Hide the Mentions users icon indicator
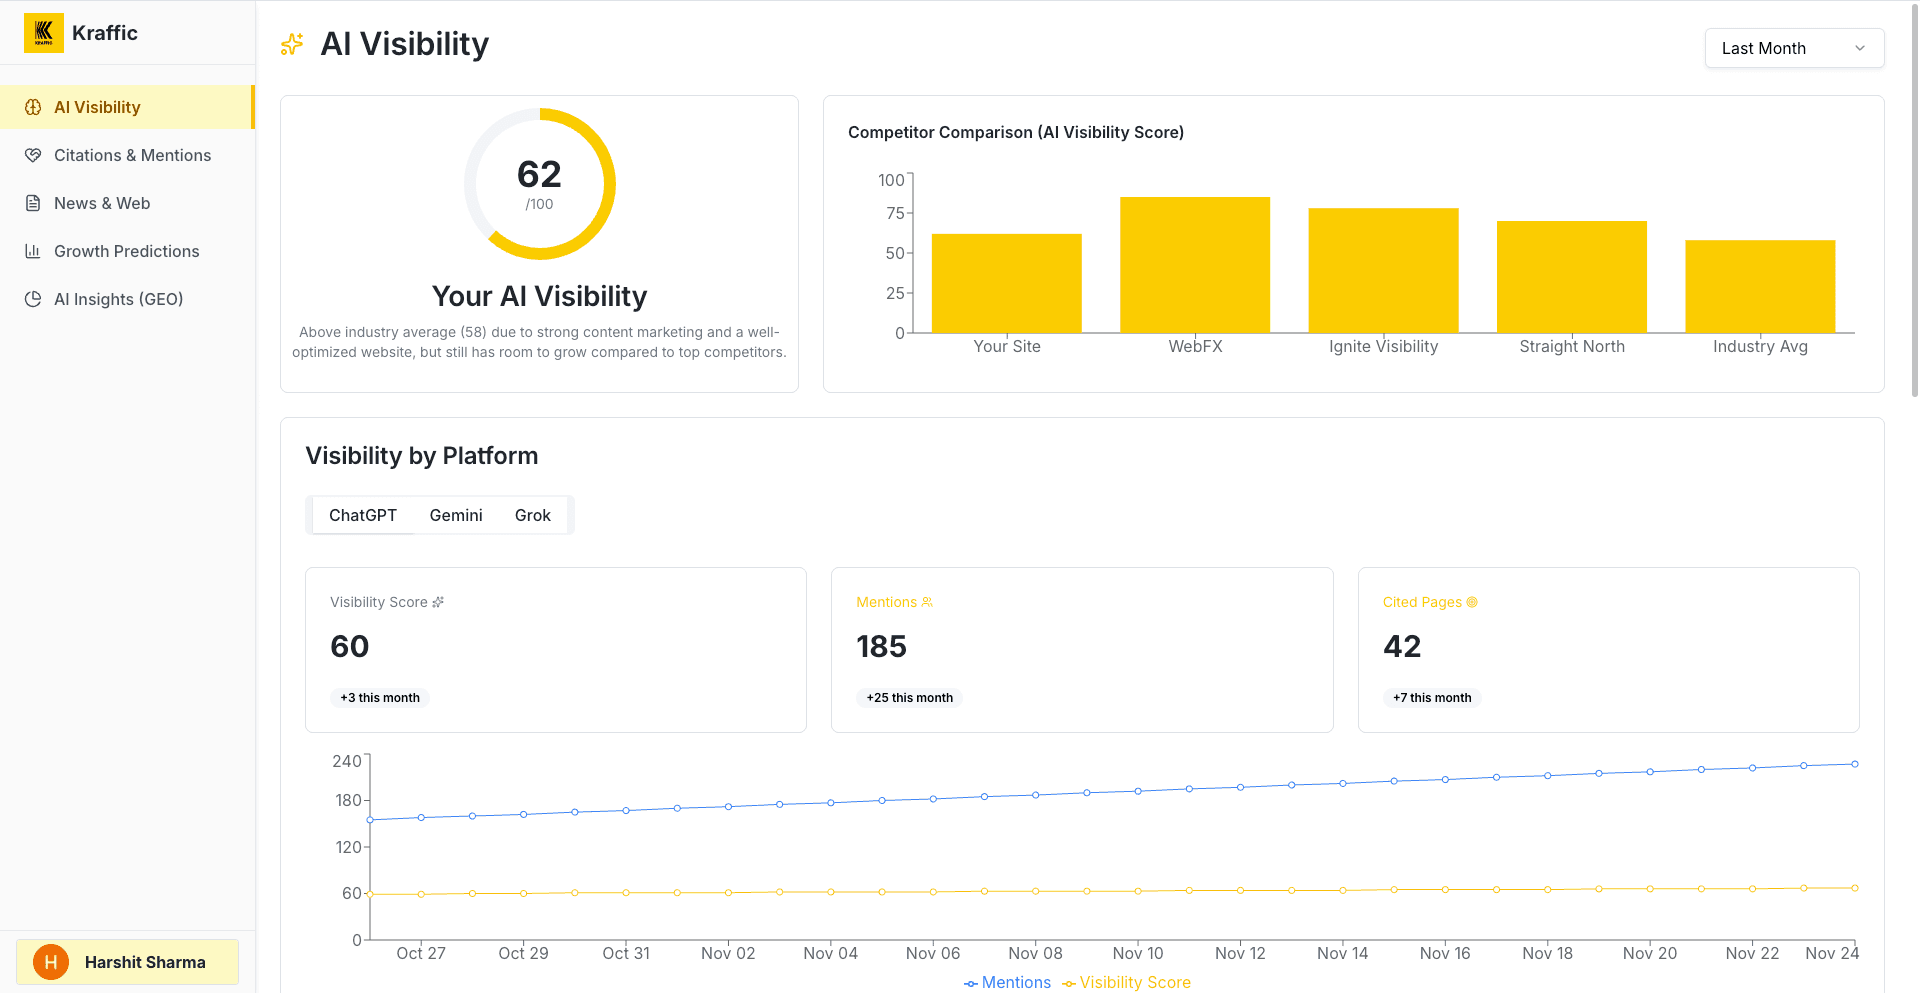This screenshot has width=1920, height=993. 925,602
